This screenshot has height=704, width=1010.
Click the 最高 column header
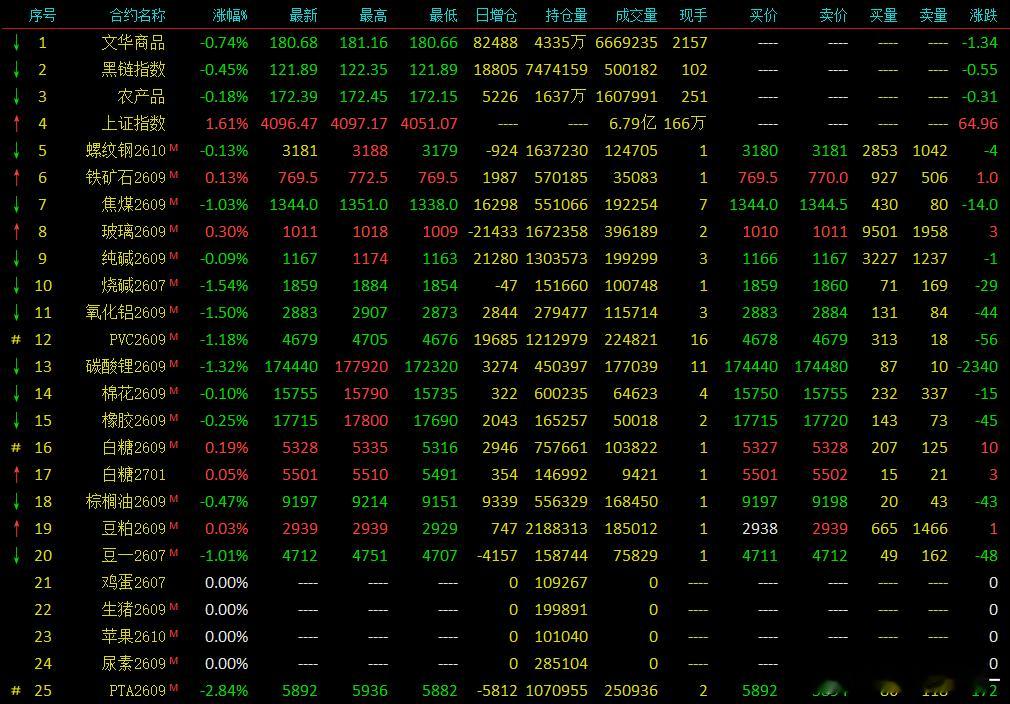pos(374,15)
